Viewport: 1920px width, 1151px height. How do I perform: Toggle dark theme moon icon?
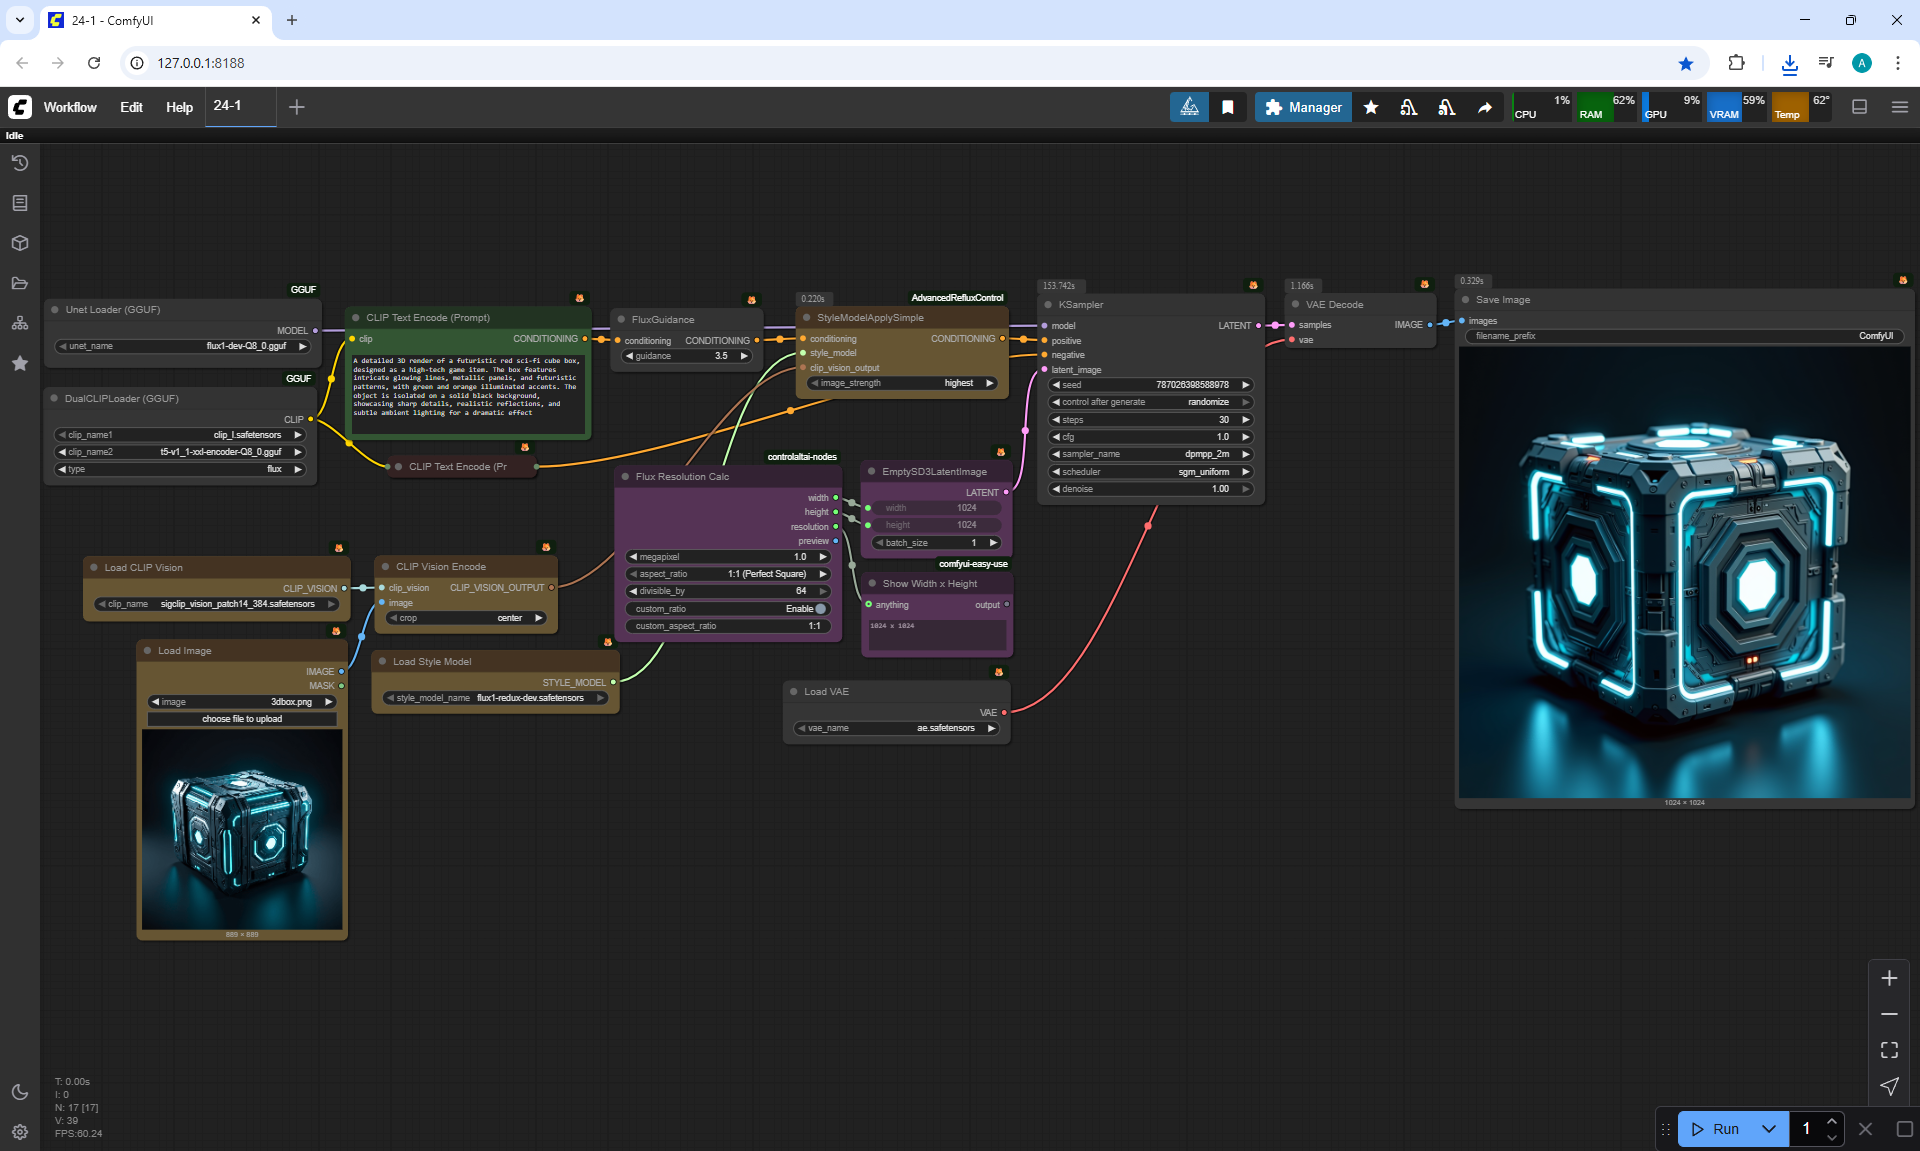(19, 1092)
